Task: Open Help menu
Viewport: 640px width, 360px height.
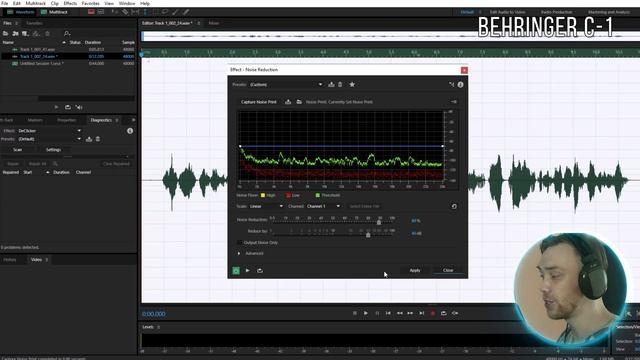Action: [145, 3]
